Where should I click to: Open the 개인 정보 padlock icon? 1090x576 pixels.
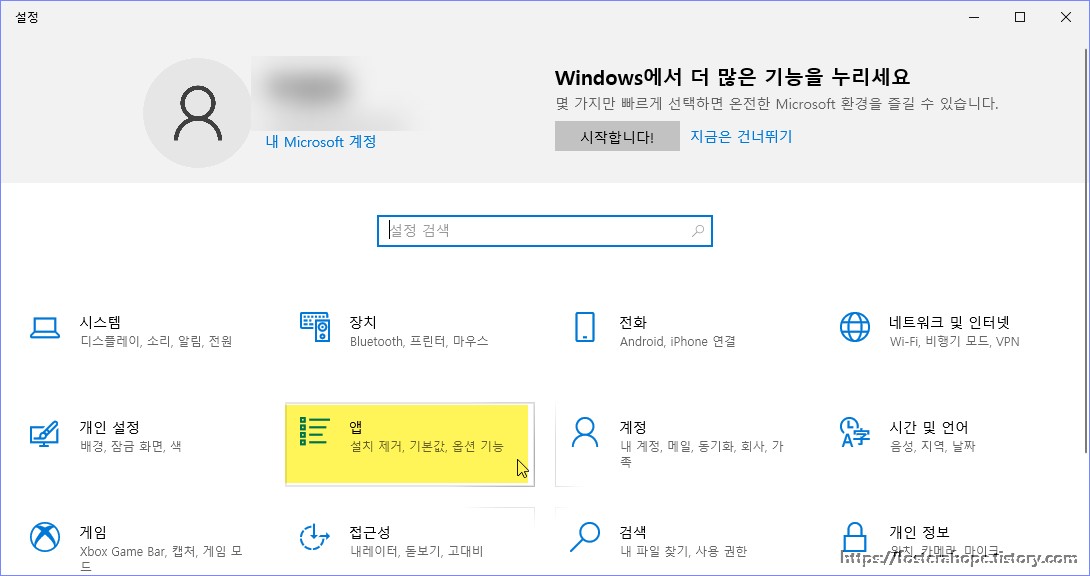854,538
